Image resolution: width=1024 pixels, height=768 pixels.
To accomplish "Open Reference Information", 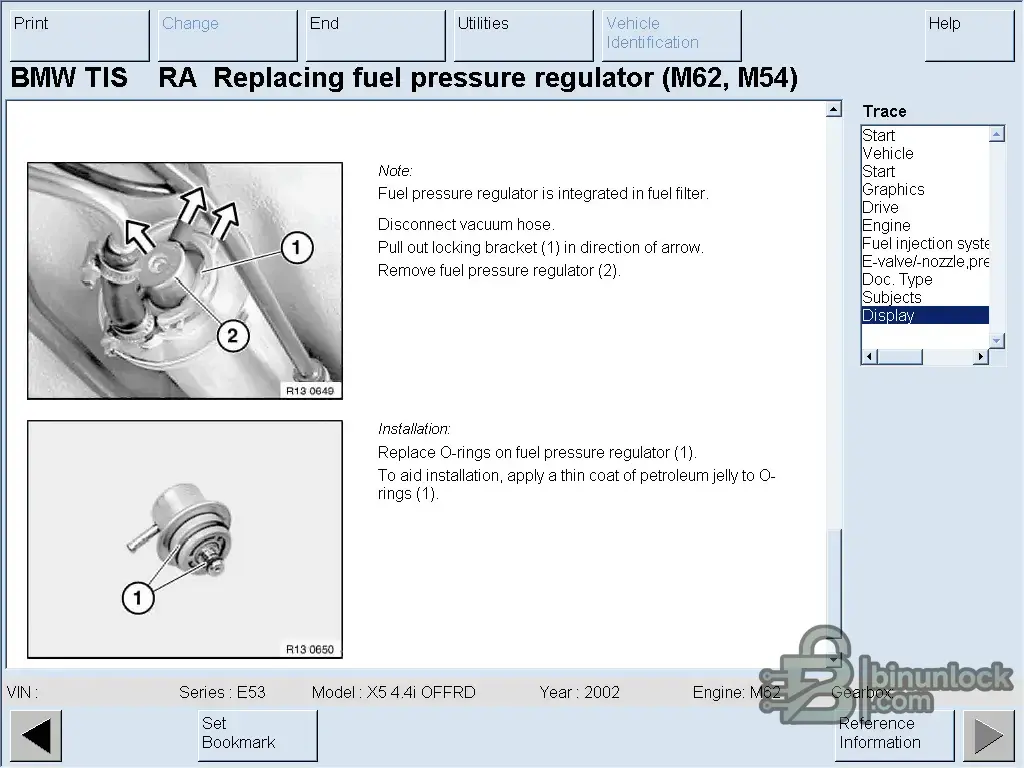I will pyautogui.click(x=895, y=736).
